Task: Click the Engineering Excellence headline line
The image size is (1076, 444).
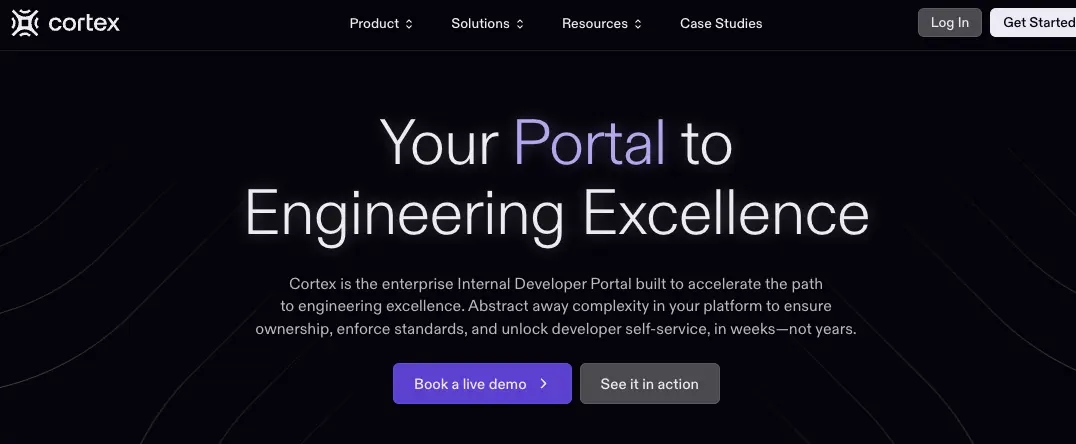Action: pos(557,215)
